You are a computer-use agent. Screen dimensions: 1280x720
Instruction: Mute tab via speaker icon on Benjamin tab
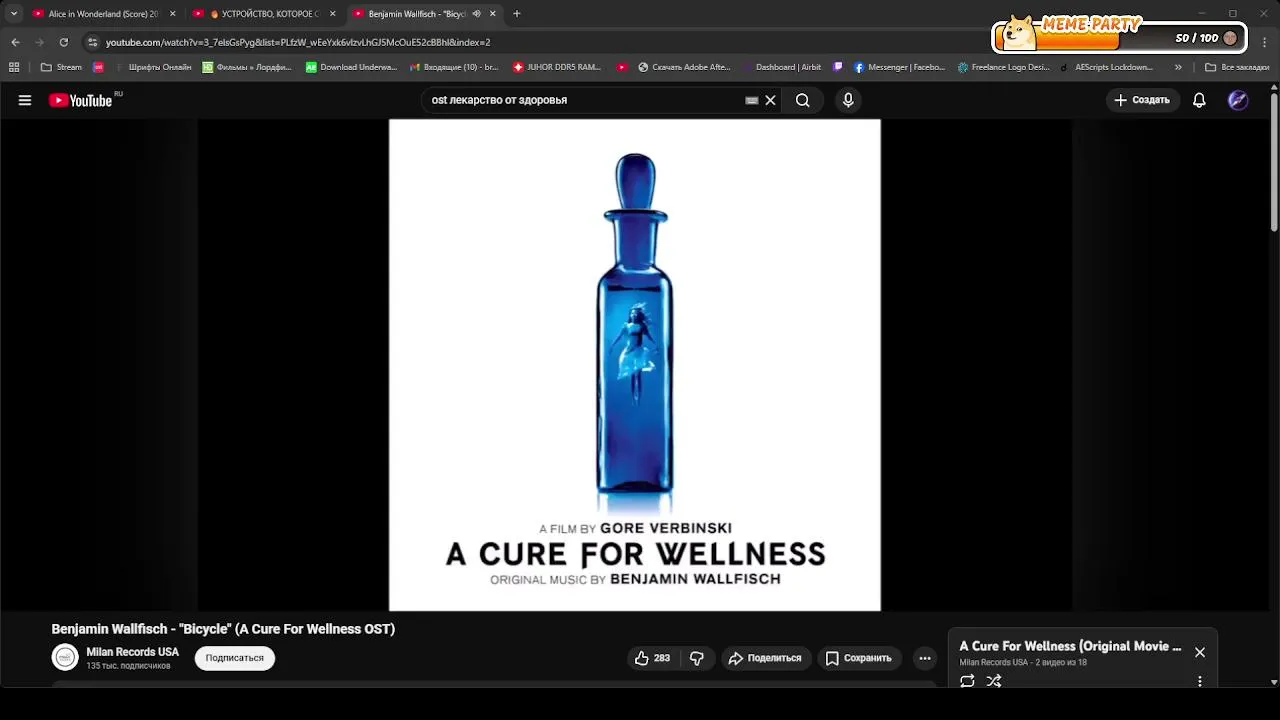coord(476,14)
